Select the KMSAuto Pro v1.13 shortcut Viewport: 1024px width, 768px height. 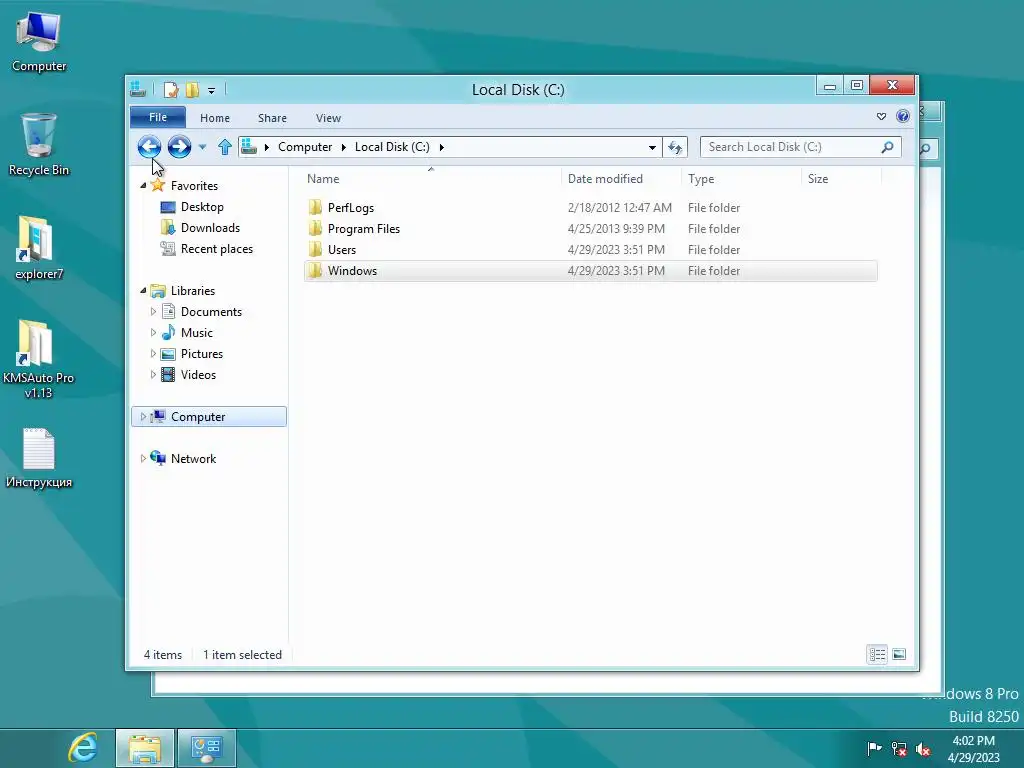pyautogui.click(x=39, y=359)
